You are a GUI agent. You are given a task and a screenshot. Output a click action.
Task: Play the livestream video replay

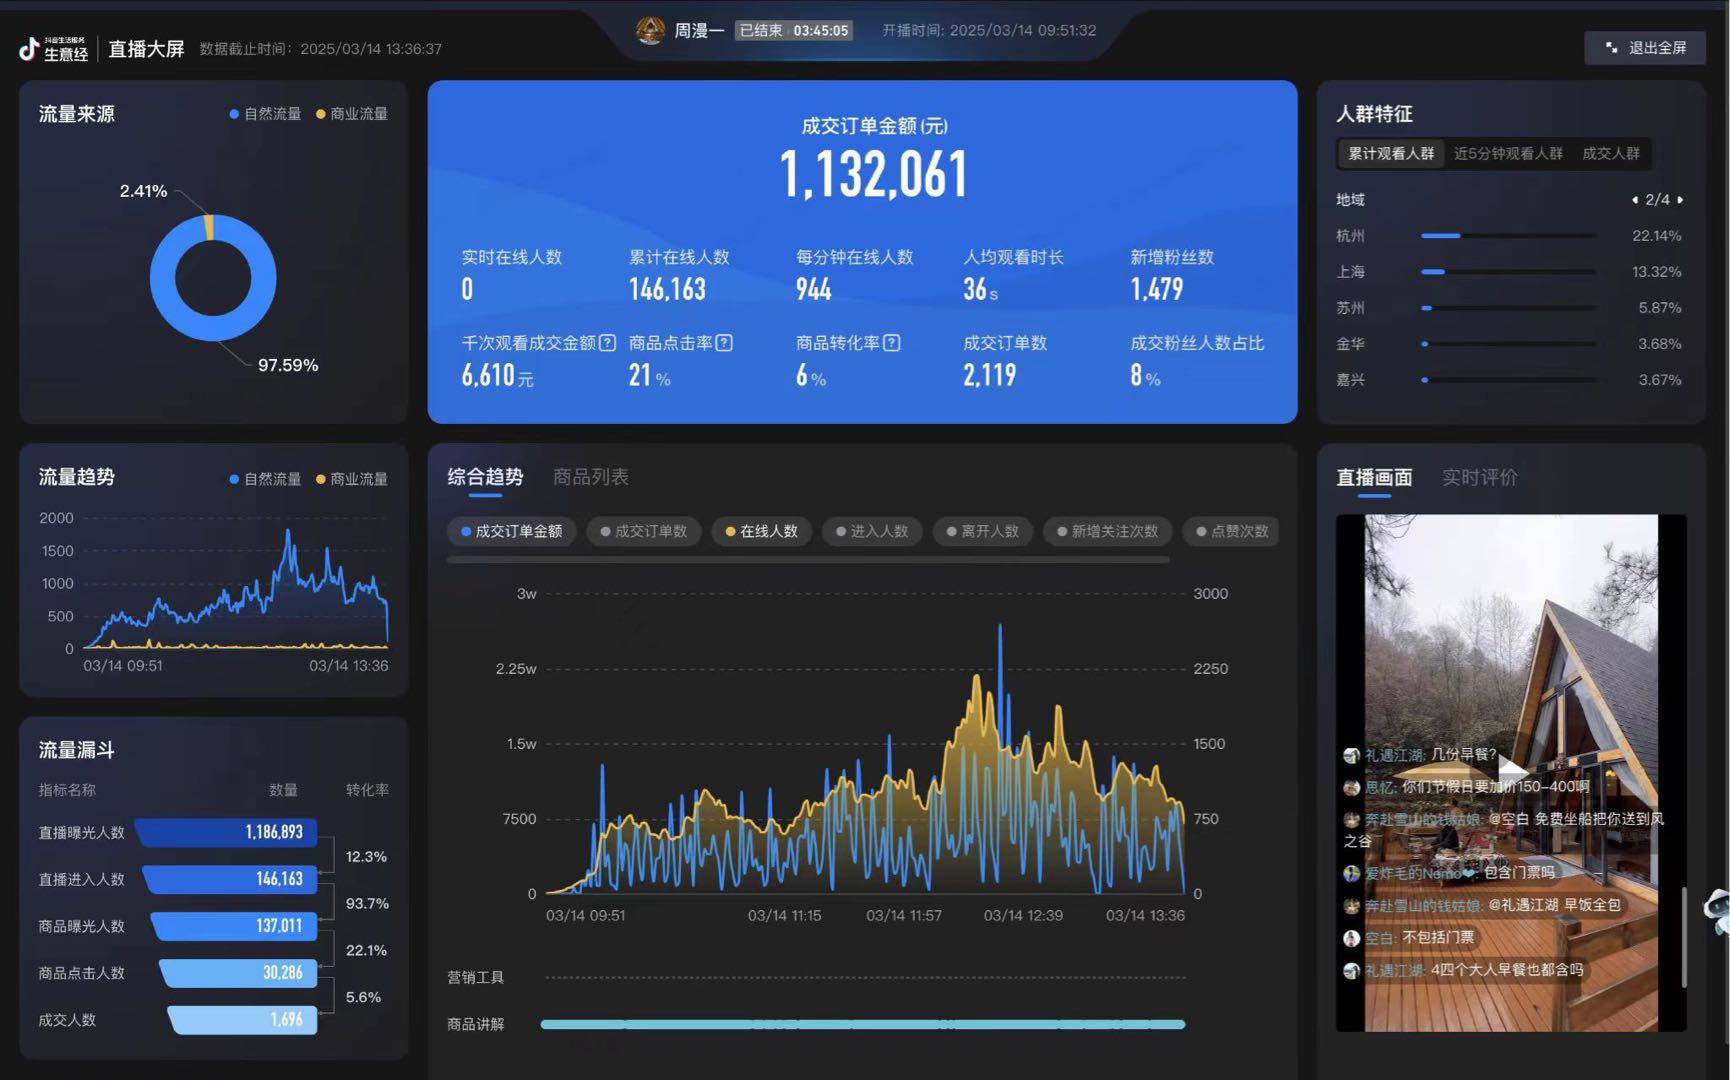point(1510,770)
